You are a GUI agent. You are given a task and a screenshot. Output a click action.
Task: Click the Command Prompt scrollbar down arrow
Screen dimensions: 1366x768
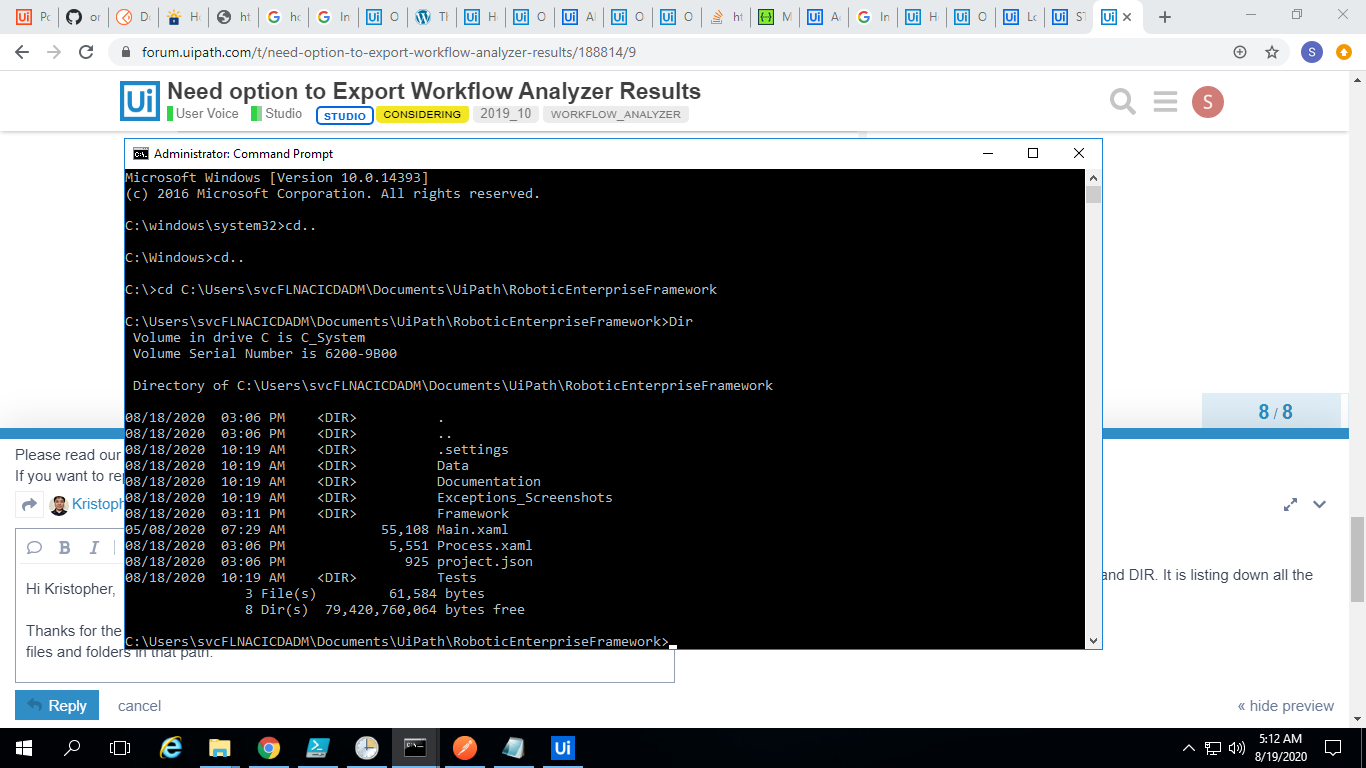1093,641
